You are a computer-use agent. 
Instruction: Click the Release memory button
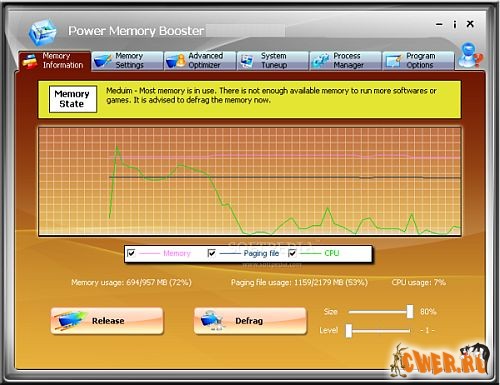click(x=107, y=321)
